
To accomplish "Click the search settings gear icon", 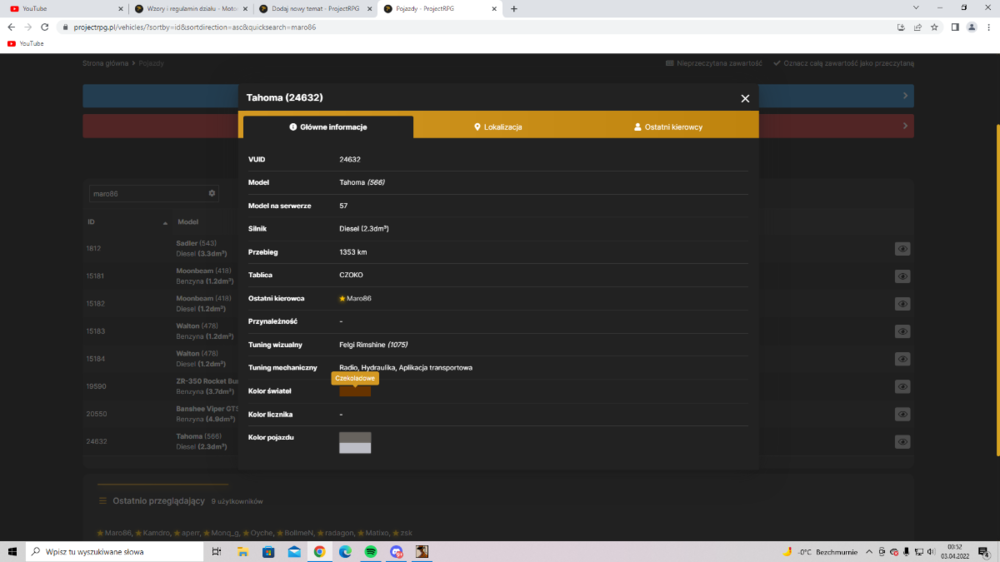I will (212, 193).
